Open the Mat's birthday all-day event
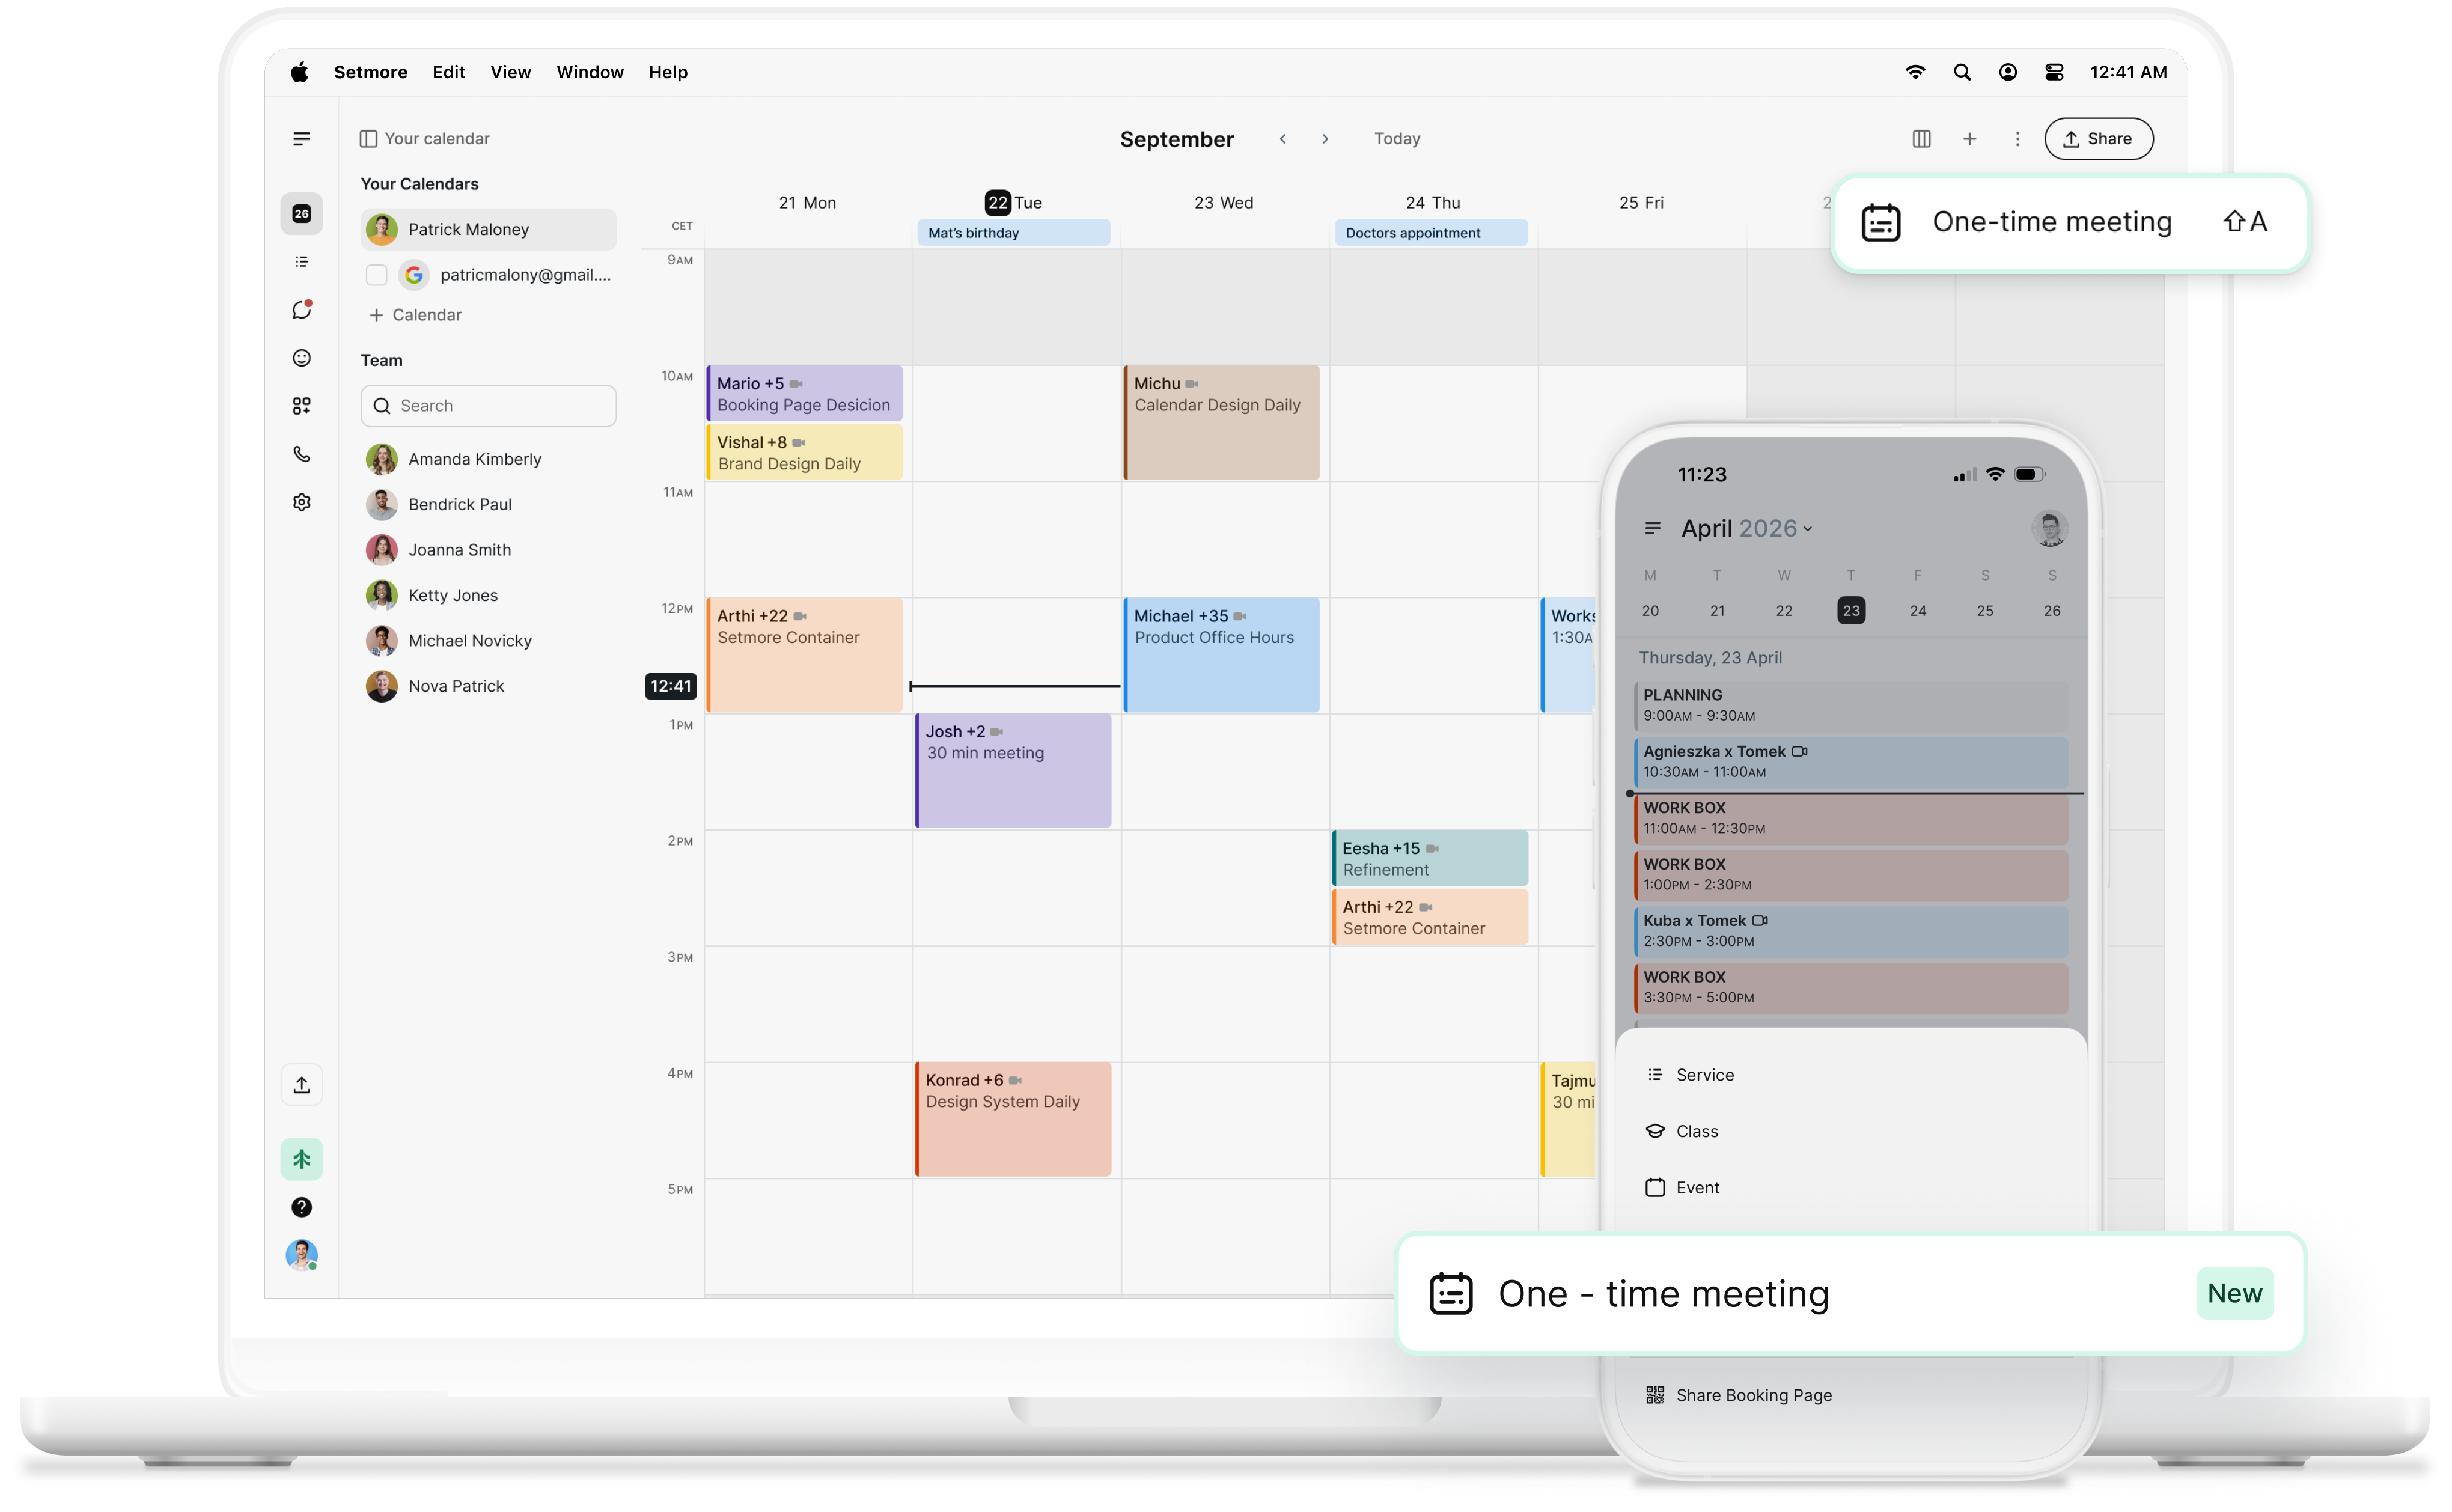Viewport: 2452px width, 1512px height. (1013, 233)
